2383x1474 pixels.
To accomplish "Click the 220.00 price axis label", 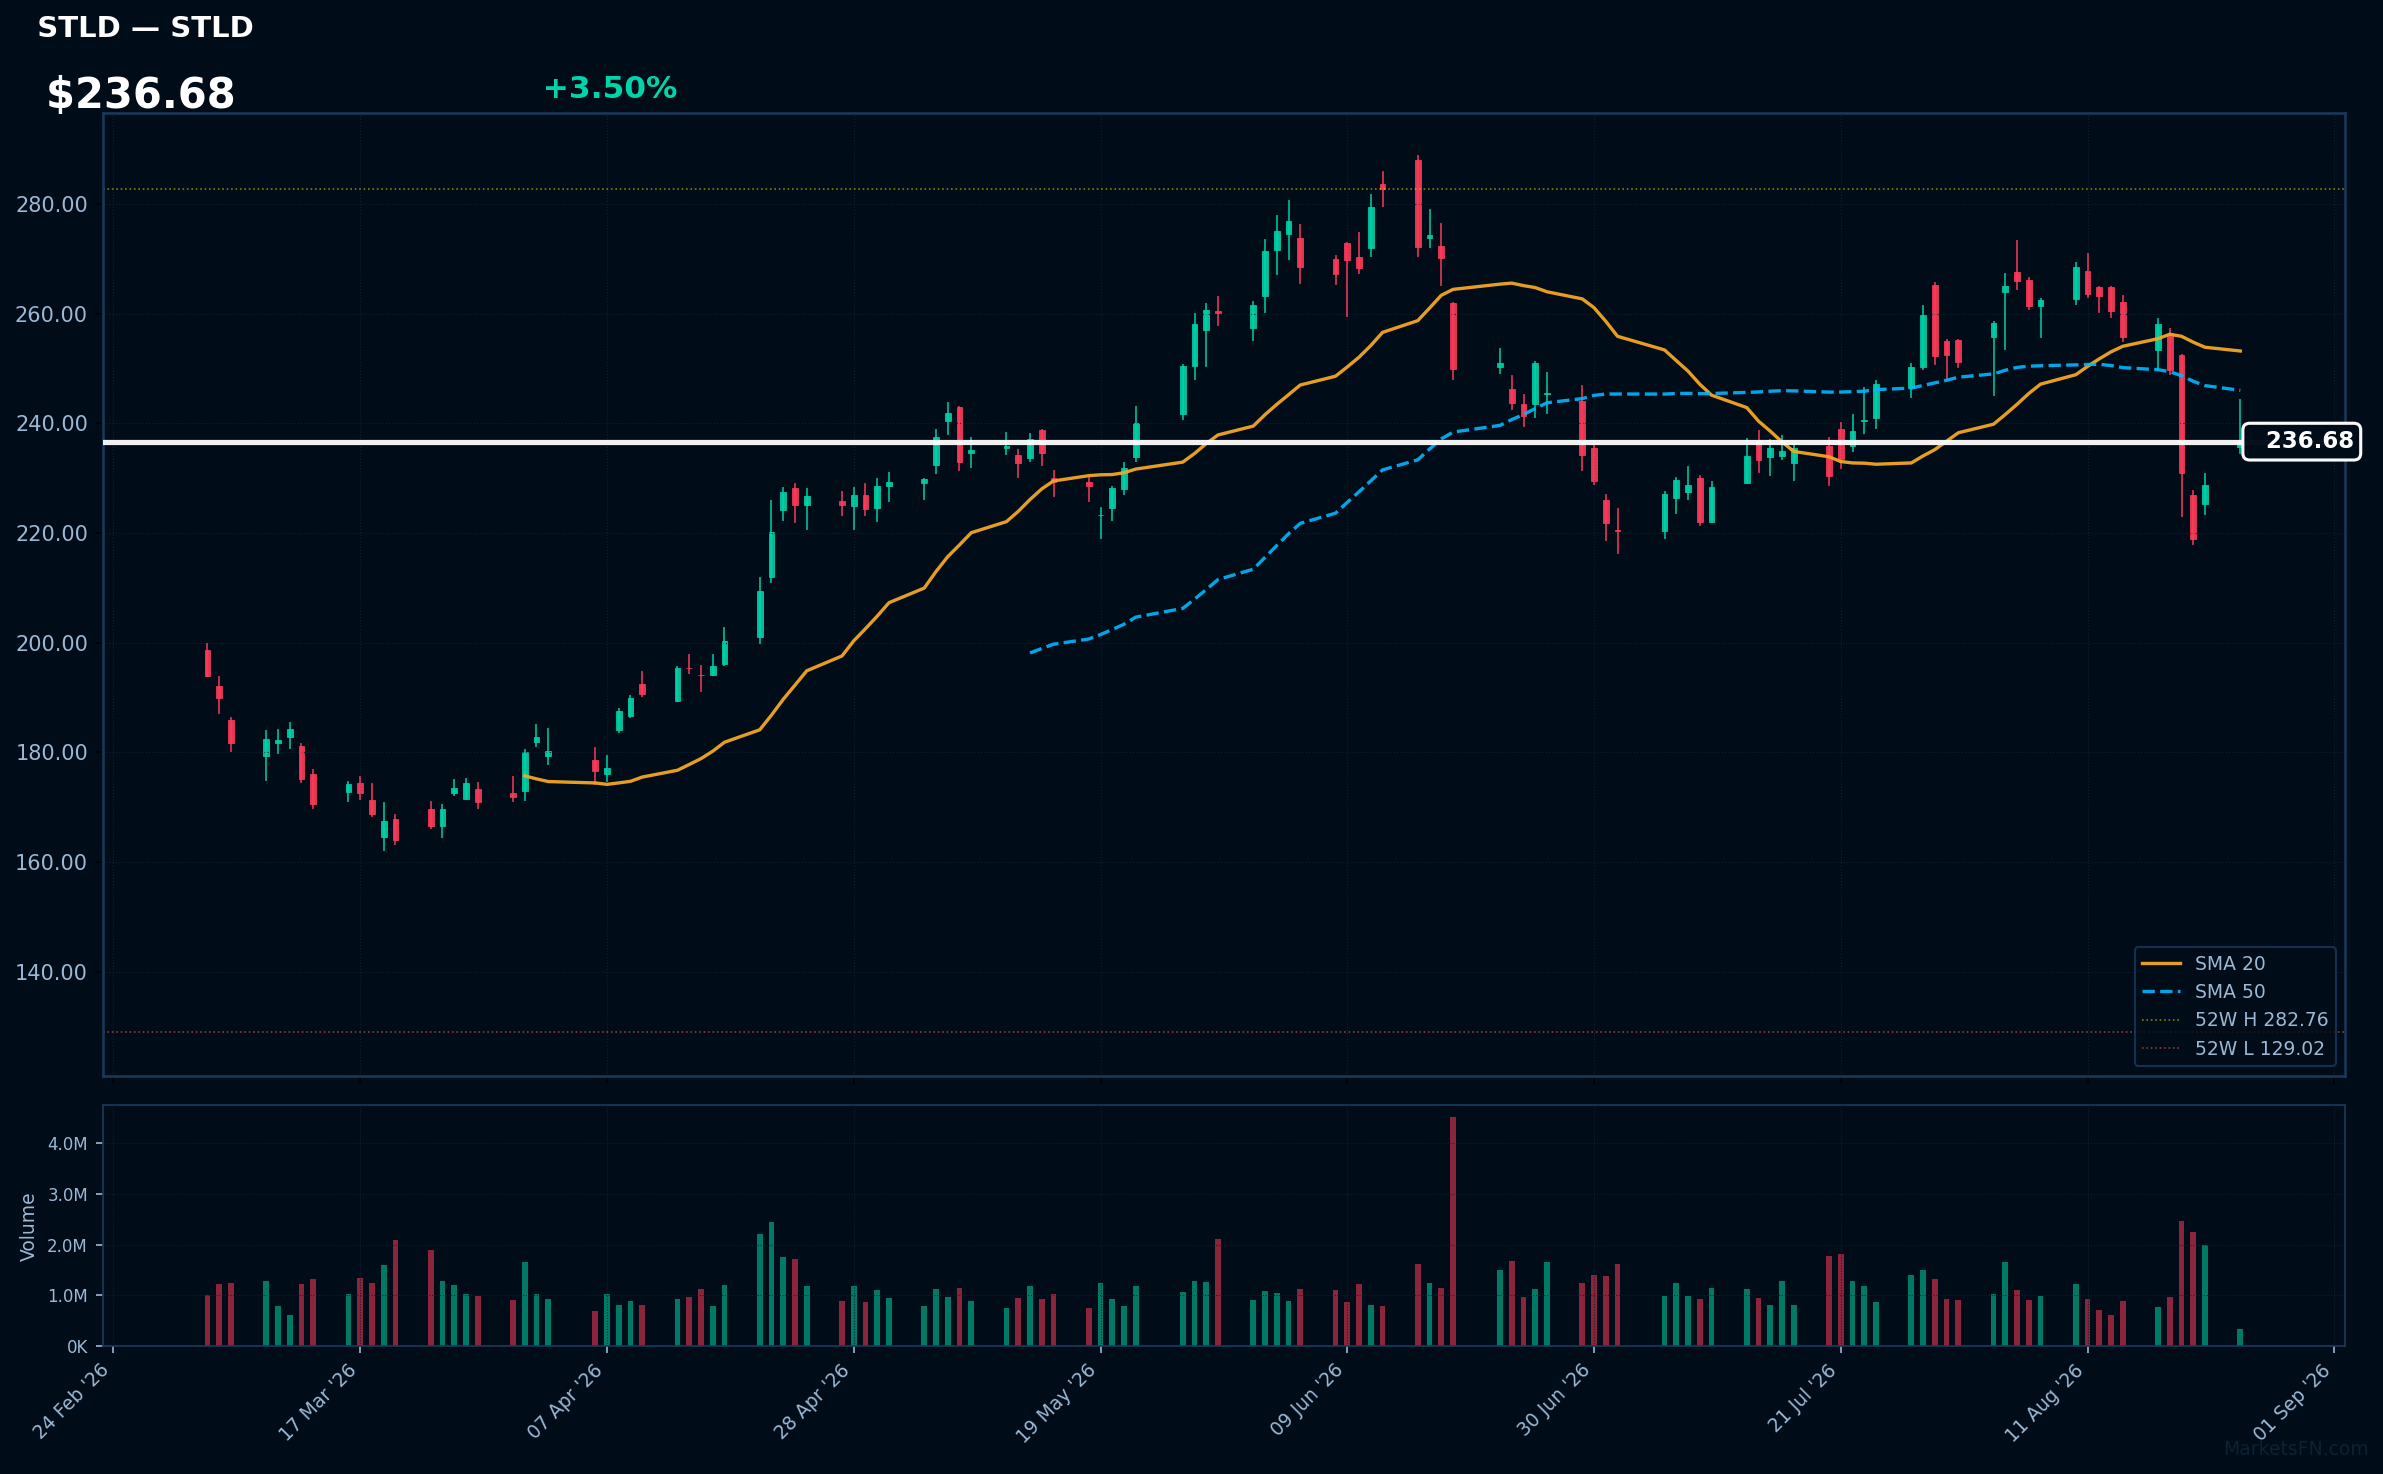I will click(x=52, y=534).
